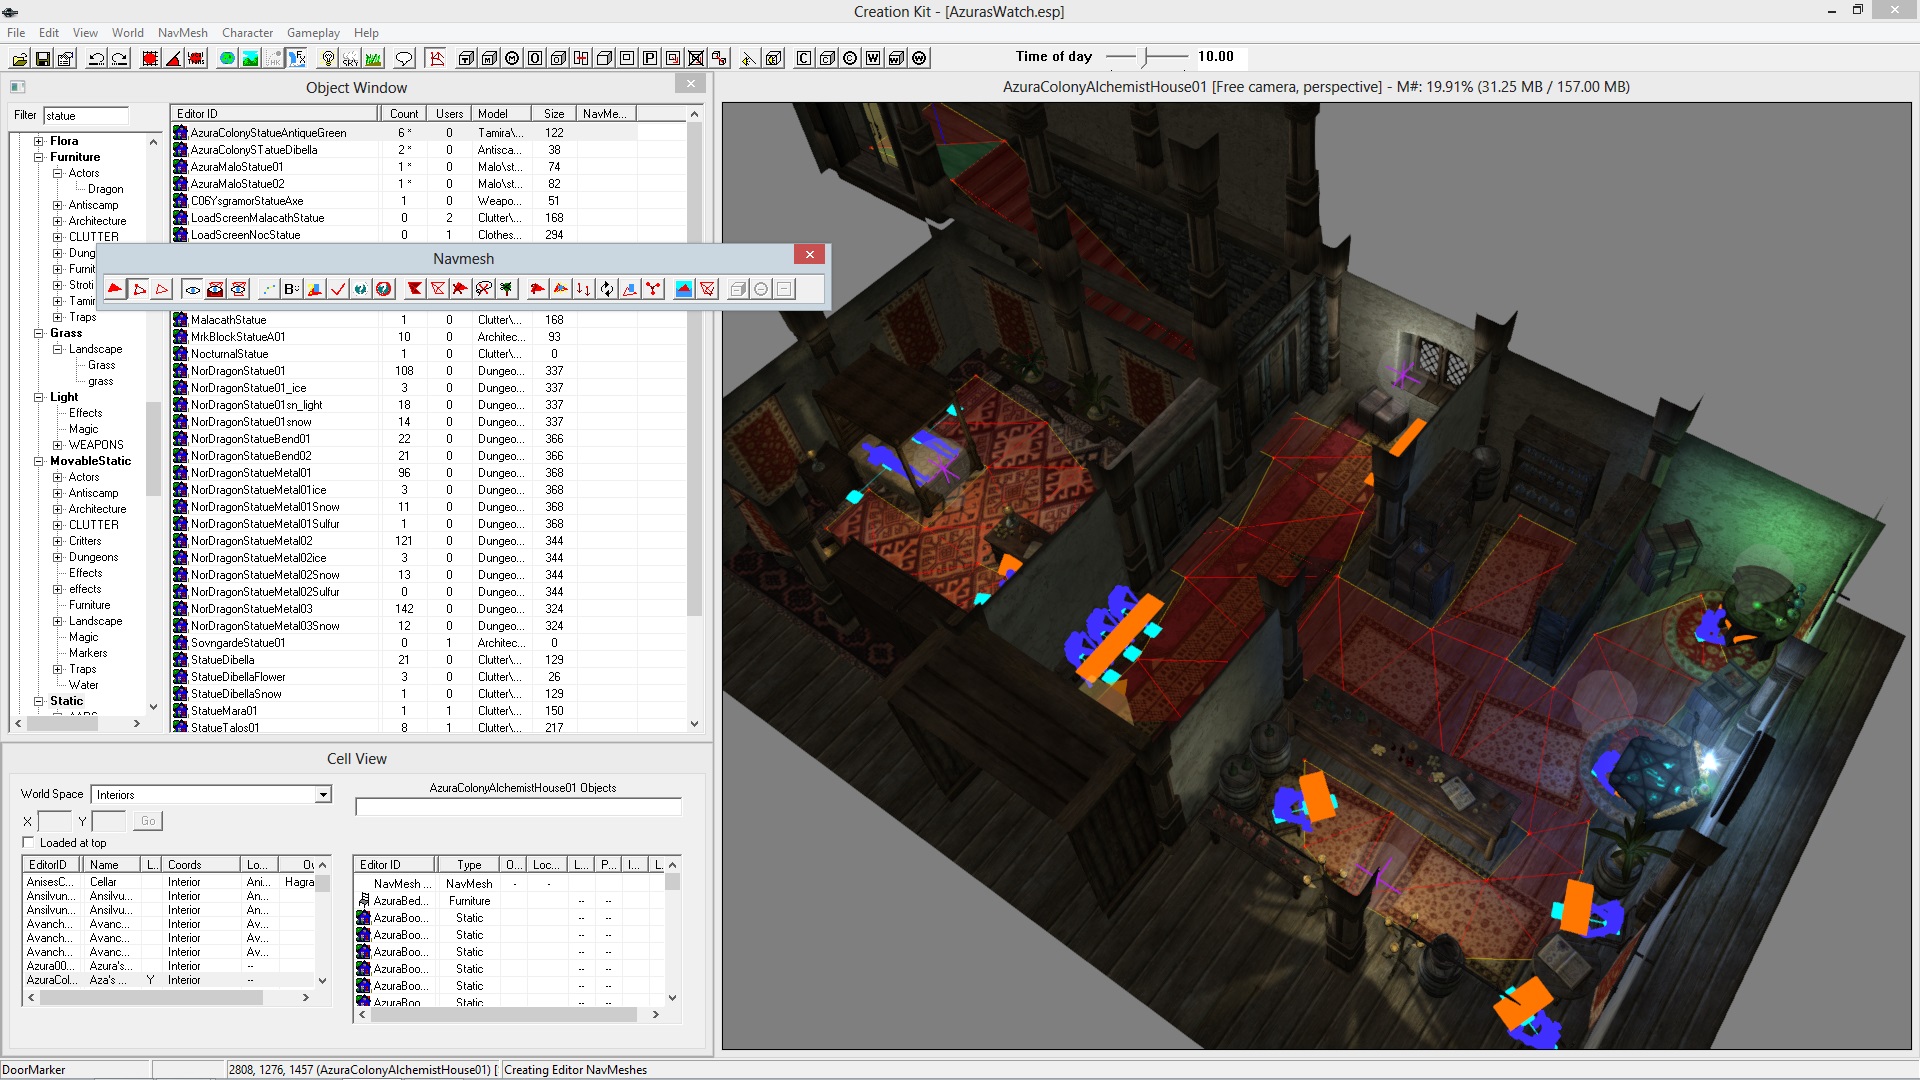Undo the last action using toolbar arrow
1920x1080 pixels.
(97, 59)
